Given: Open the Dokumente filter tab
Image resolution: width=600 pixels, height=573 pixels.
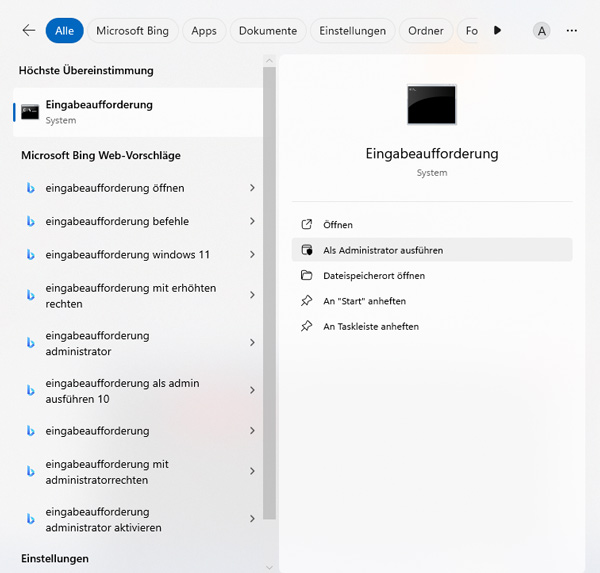Looking at the screenshot, I should [268, 31].
